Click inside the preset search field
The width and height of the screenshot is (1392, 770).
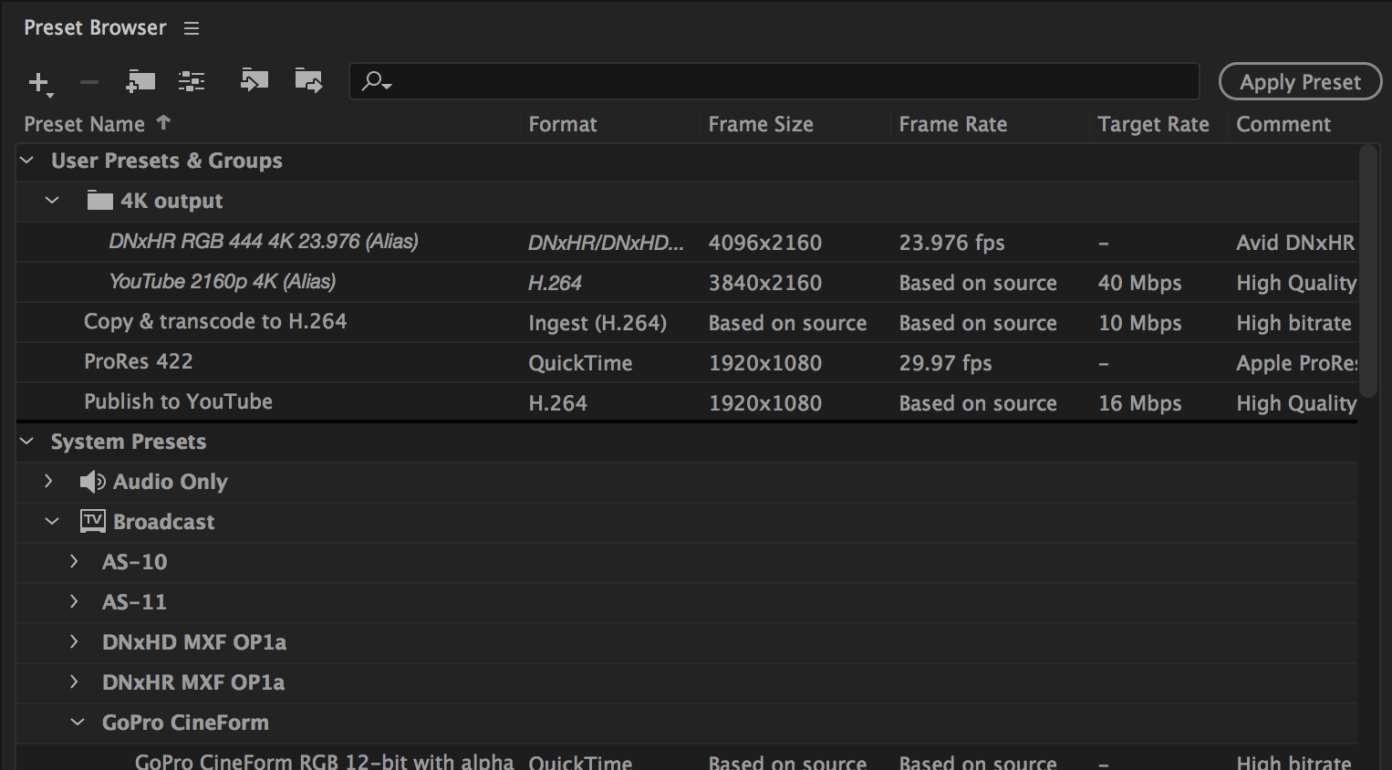pyautogui.click(x=700, y=82)
